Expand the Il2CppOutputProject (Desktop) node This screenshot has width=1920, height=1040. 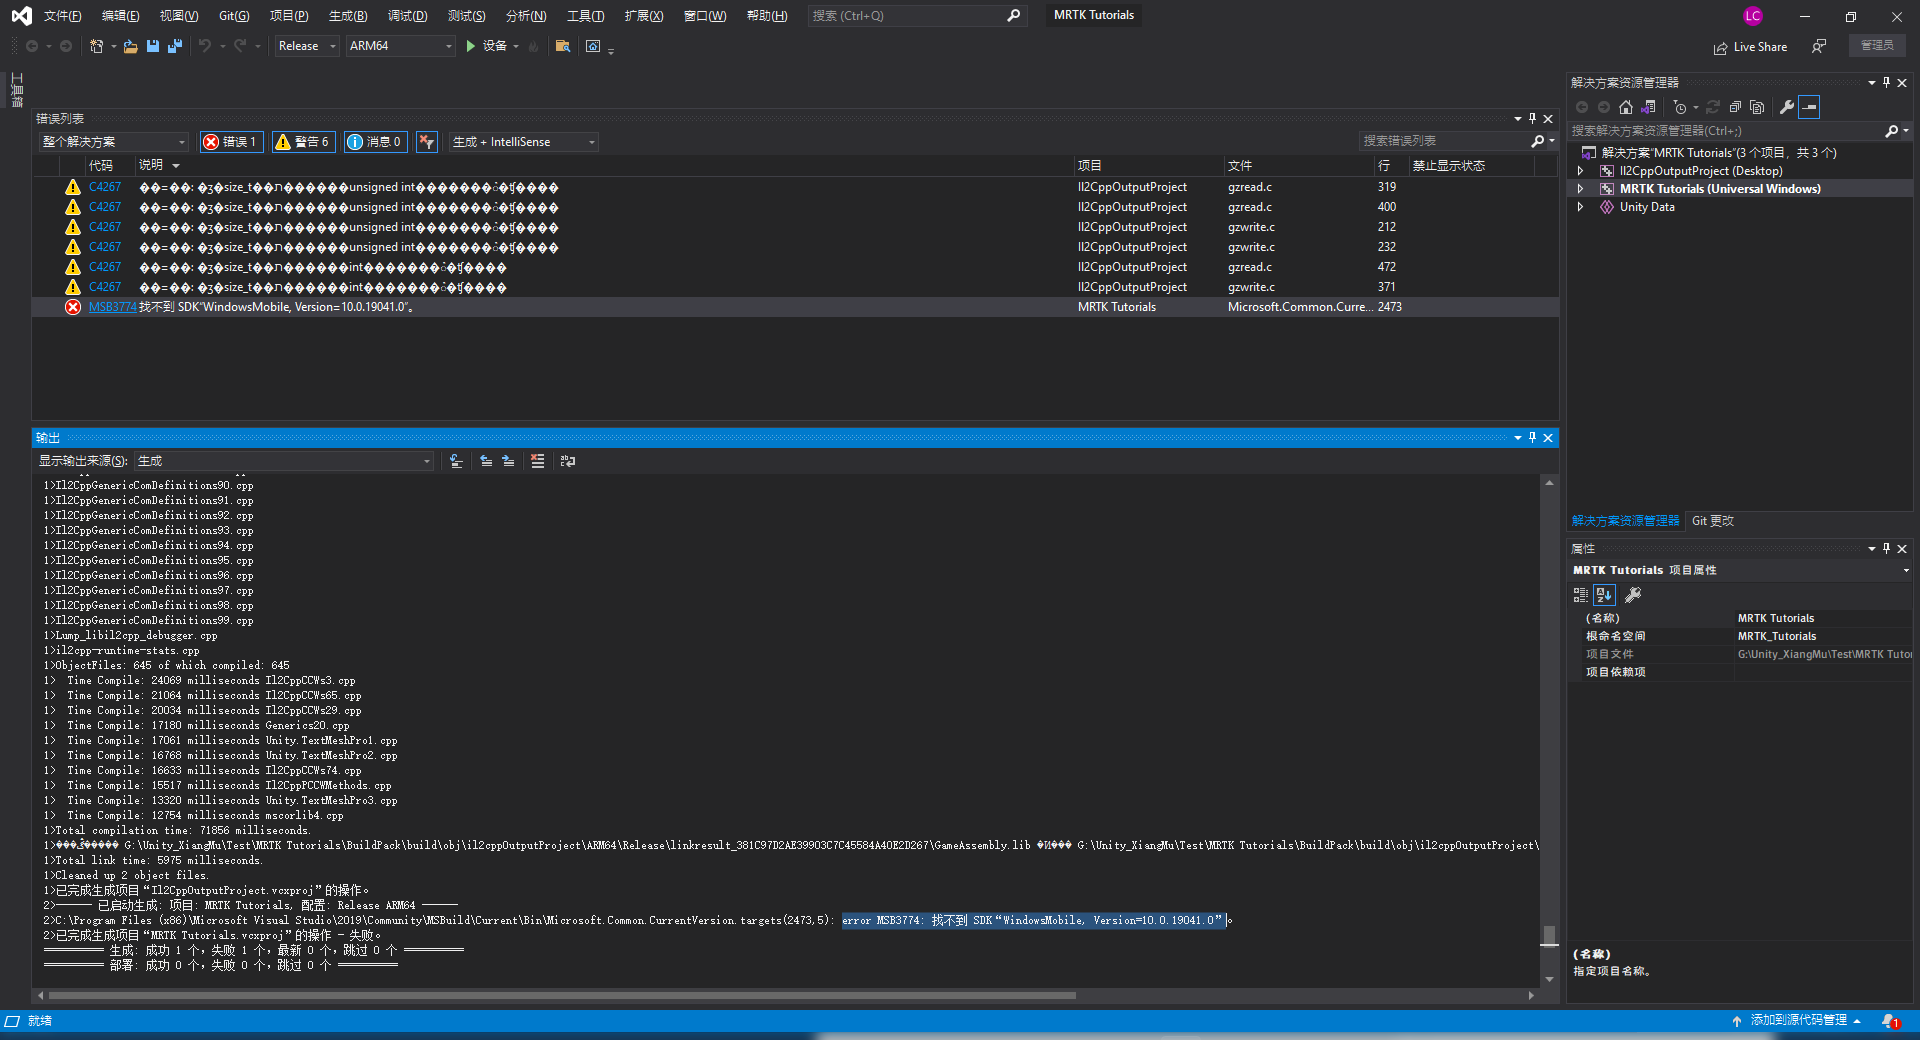click(x=1581, y=171)
